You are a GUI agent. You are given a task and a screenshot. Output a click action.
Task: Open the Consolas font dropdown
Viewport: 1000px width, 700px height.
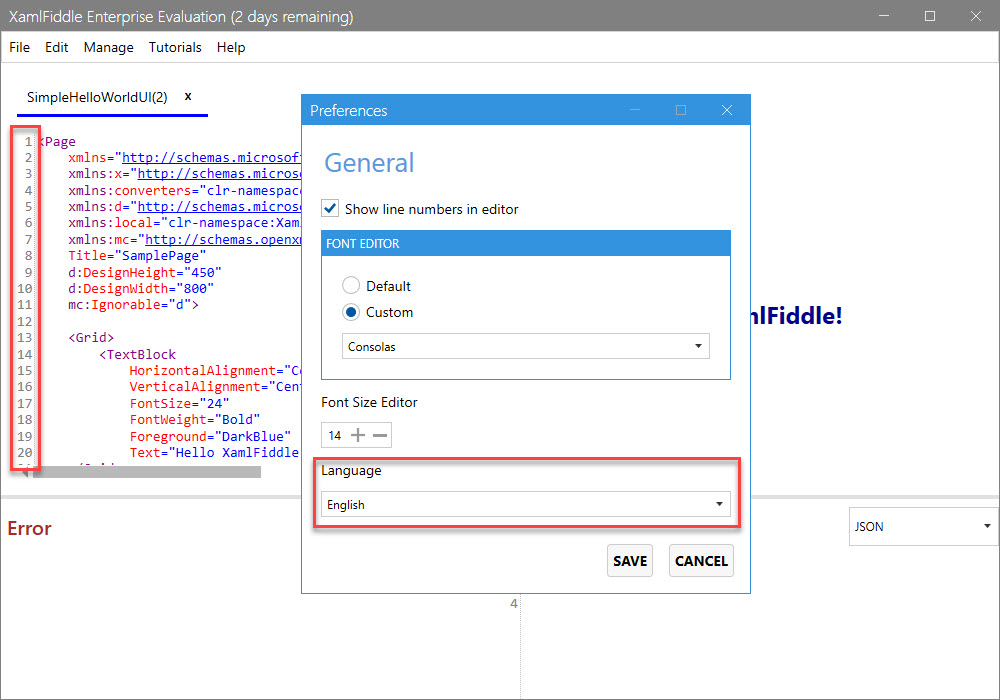(526, 346)
